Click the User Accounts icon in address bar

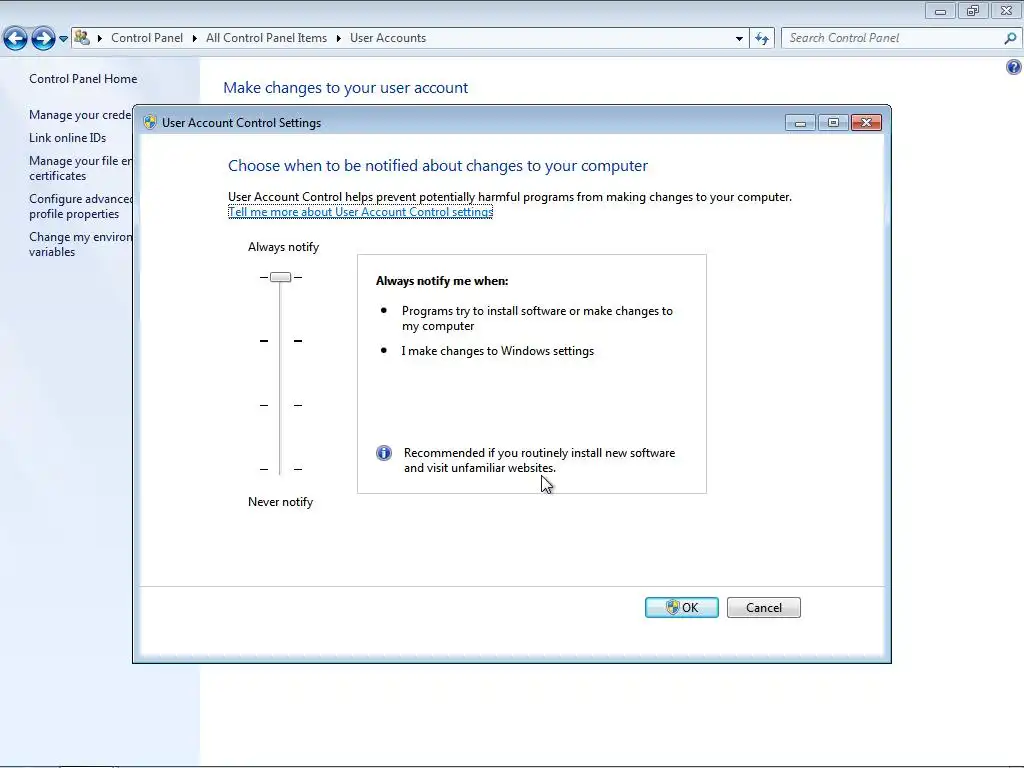[x=82, y=38]
